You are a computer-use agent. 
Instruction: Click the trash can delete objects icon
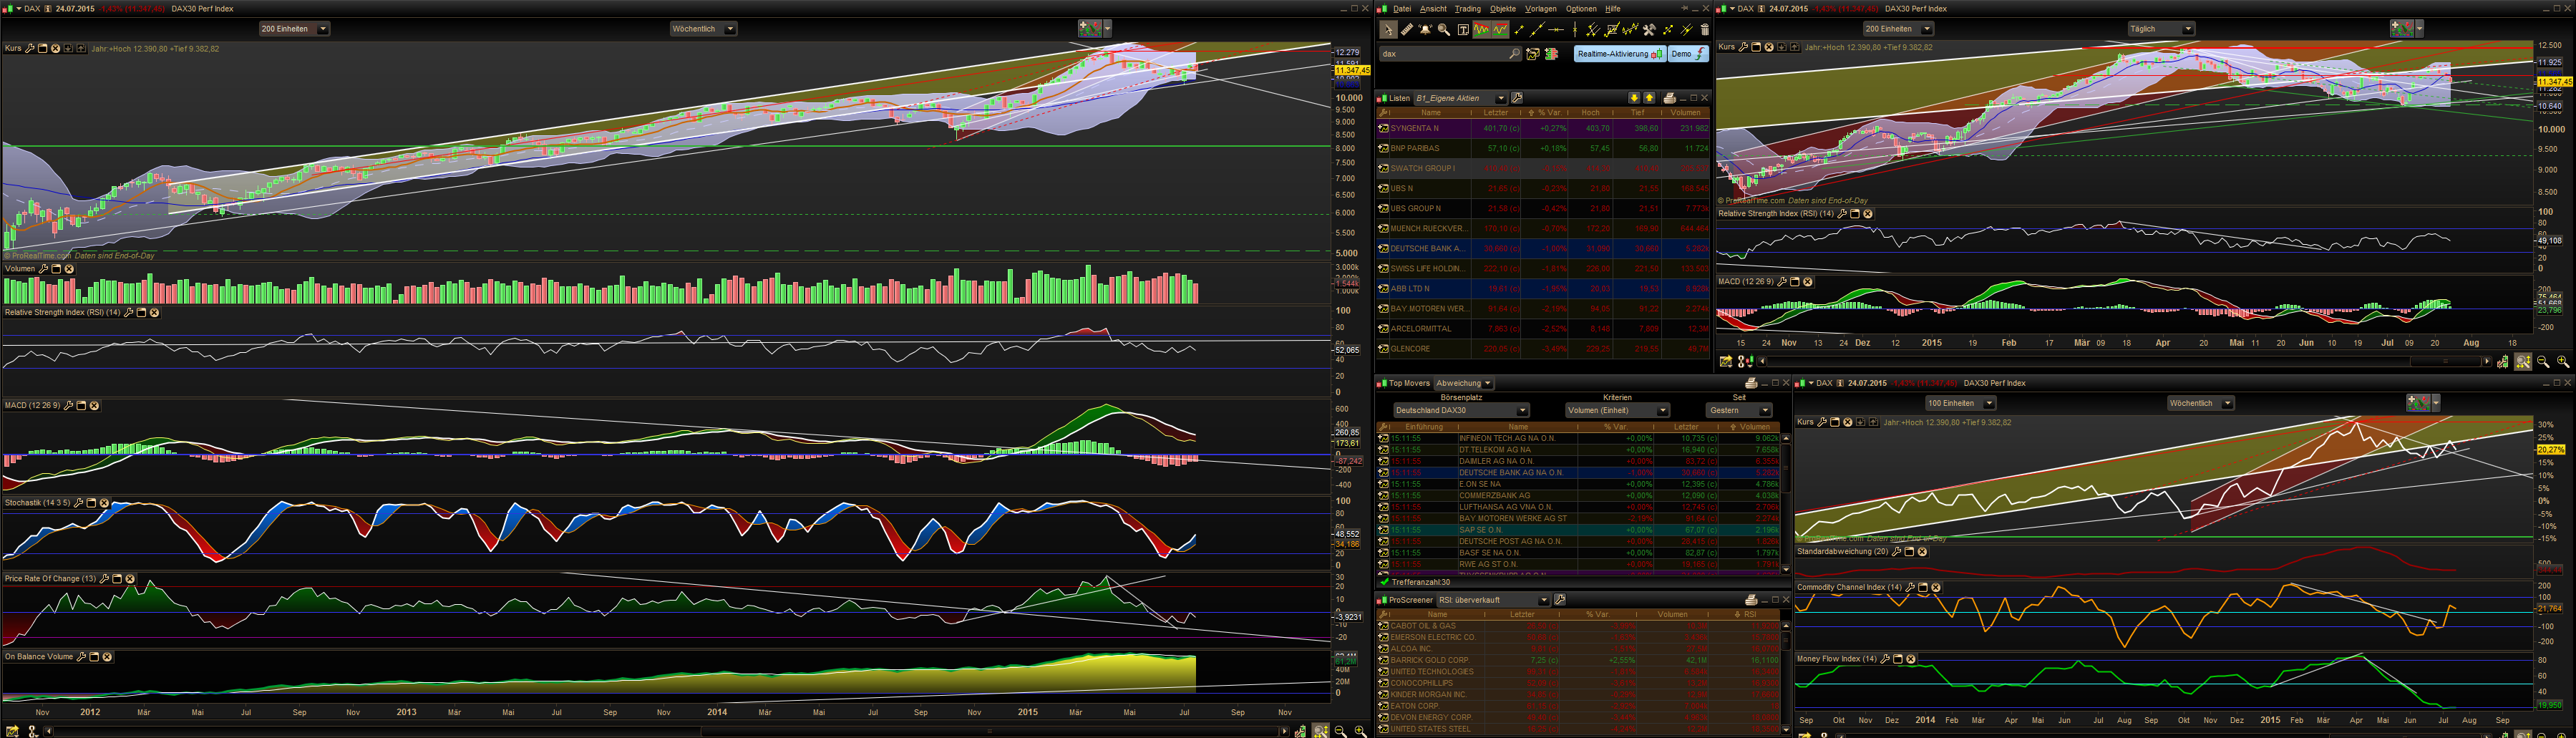(x=1705, y=30)
